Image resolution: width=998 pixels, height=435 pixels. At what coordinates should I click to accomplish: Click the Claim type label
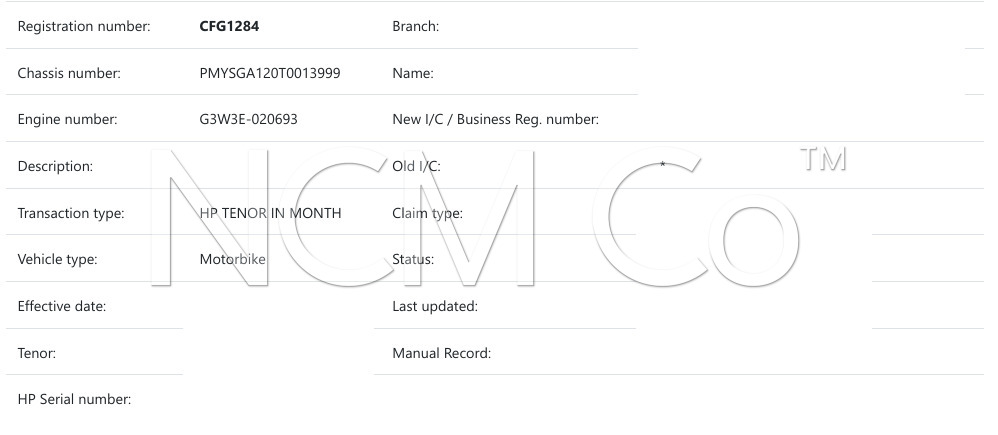tap(428, 213)
